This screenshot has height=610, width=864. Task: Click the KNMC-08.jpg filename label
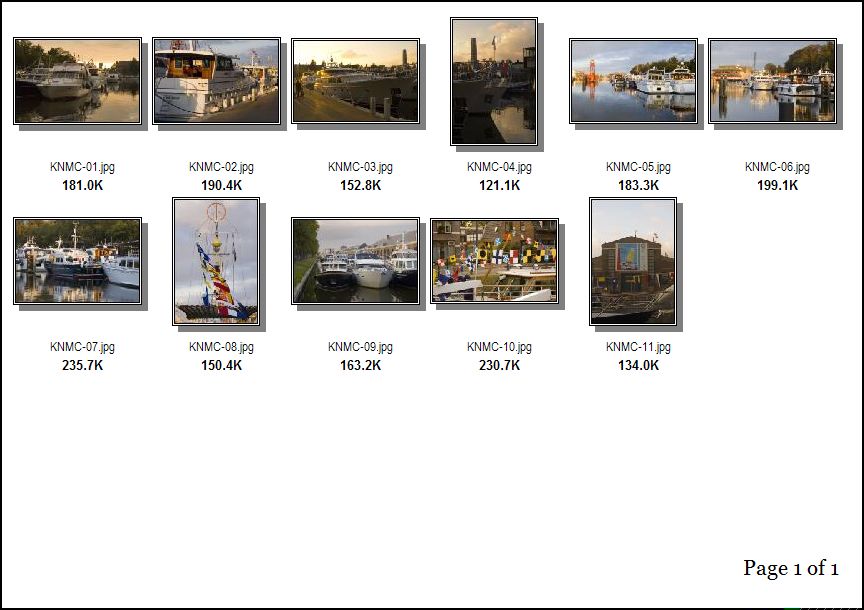(x=222, y=347)
